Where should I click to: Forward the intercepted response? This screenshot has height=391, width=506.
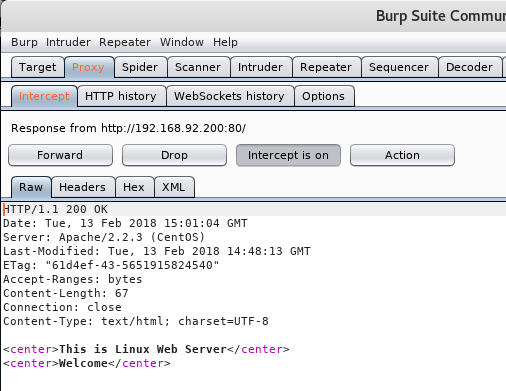click(60, 155)
